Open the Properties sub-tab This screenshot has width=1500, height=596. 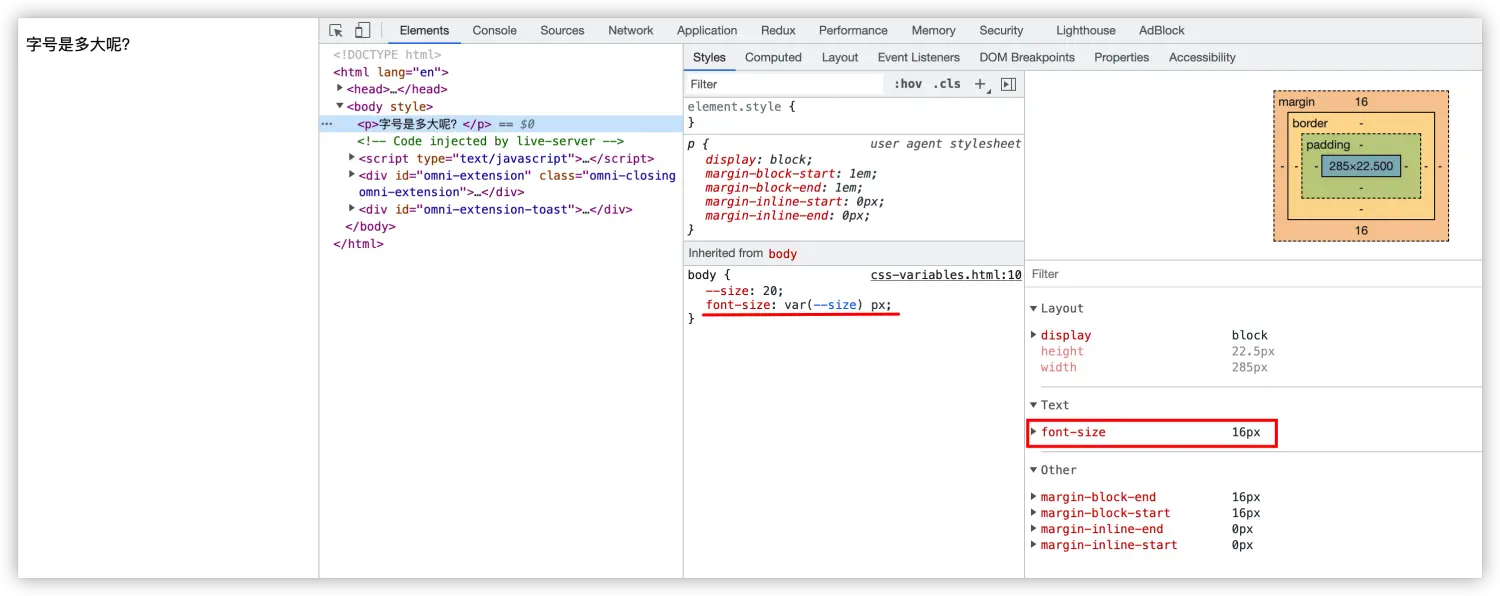point(1121,57)
